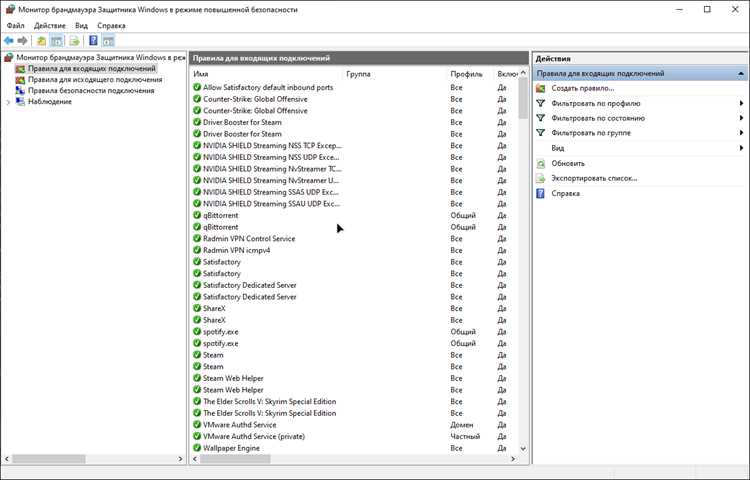The width and height of the screenshot is (750, 480).
Task: Click Экспортировать список action link
Action: tap(594, 178)
